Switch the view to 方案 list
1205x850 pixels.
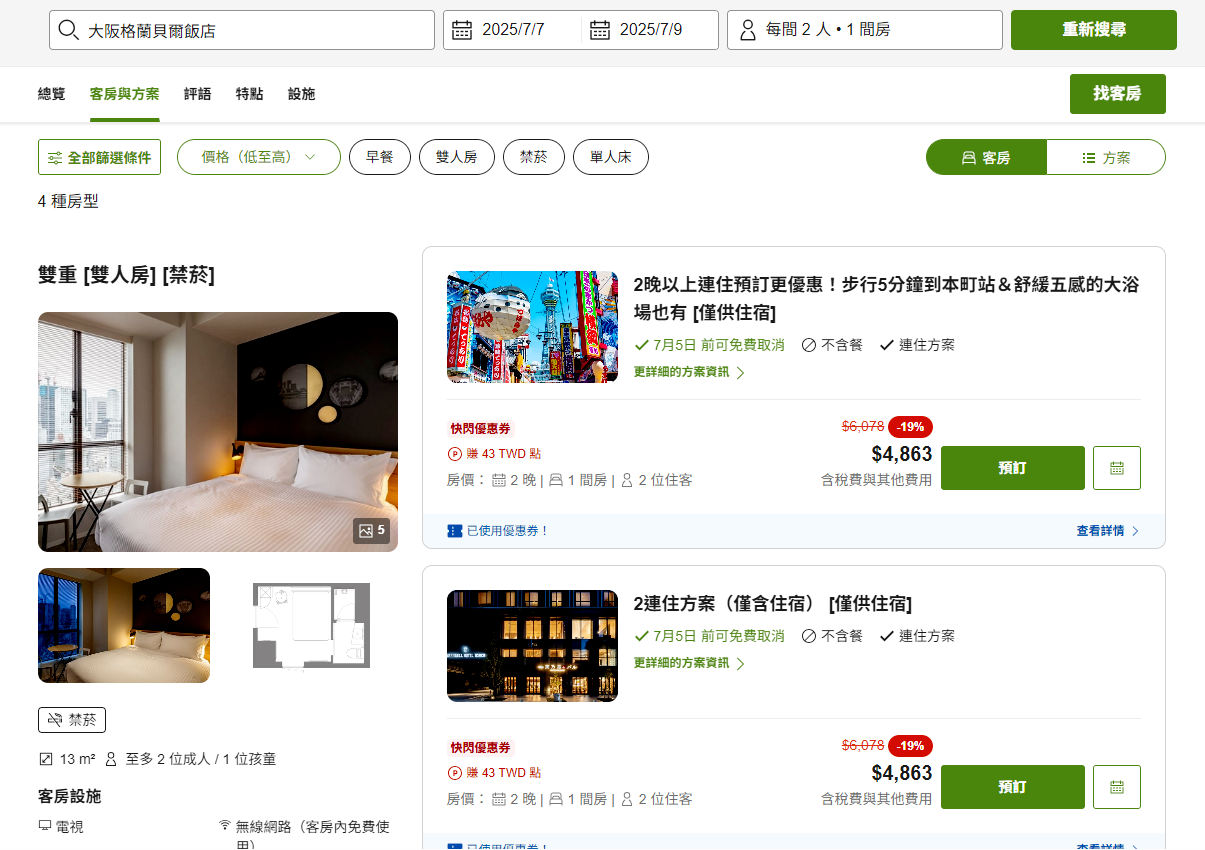(x=1105, y=158)
